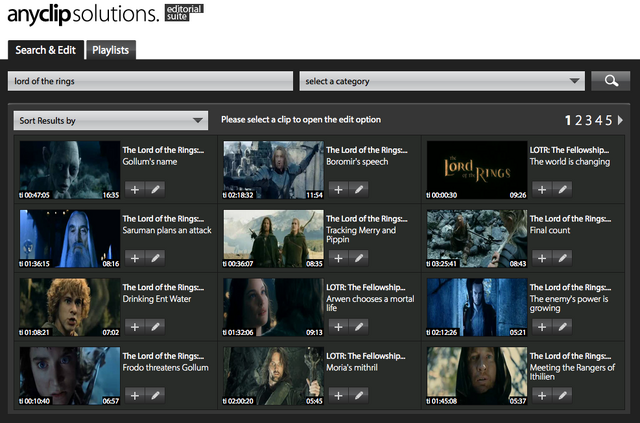Click The world is changing title text
Viewport: 640px width, 423px height.
click(570, 162)
